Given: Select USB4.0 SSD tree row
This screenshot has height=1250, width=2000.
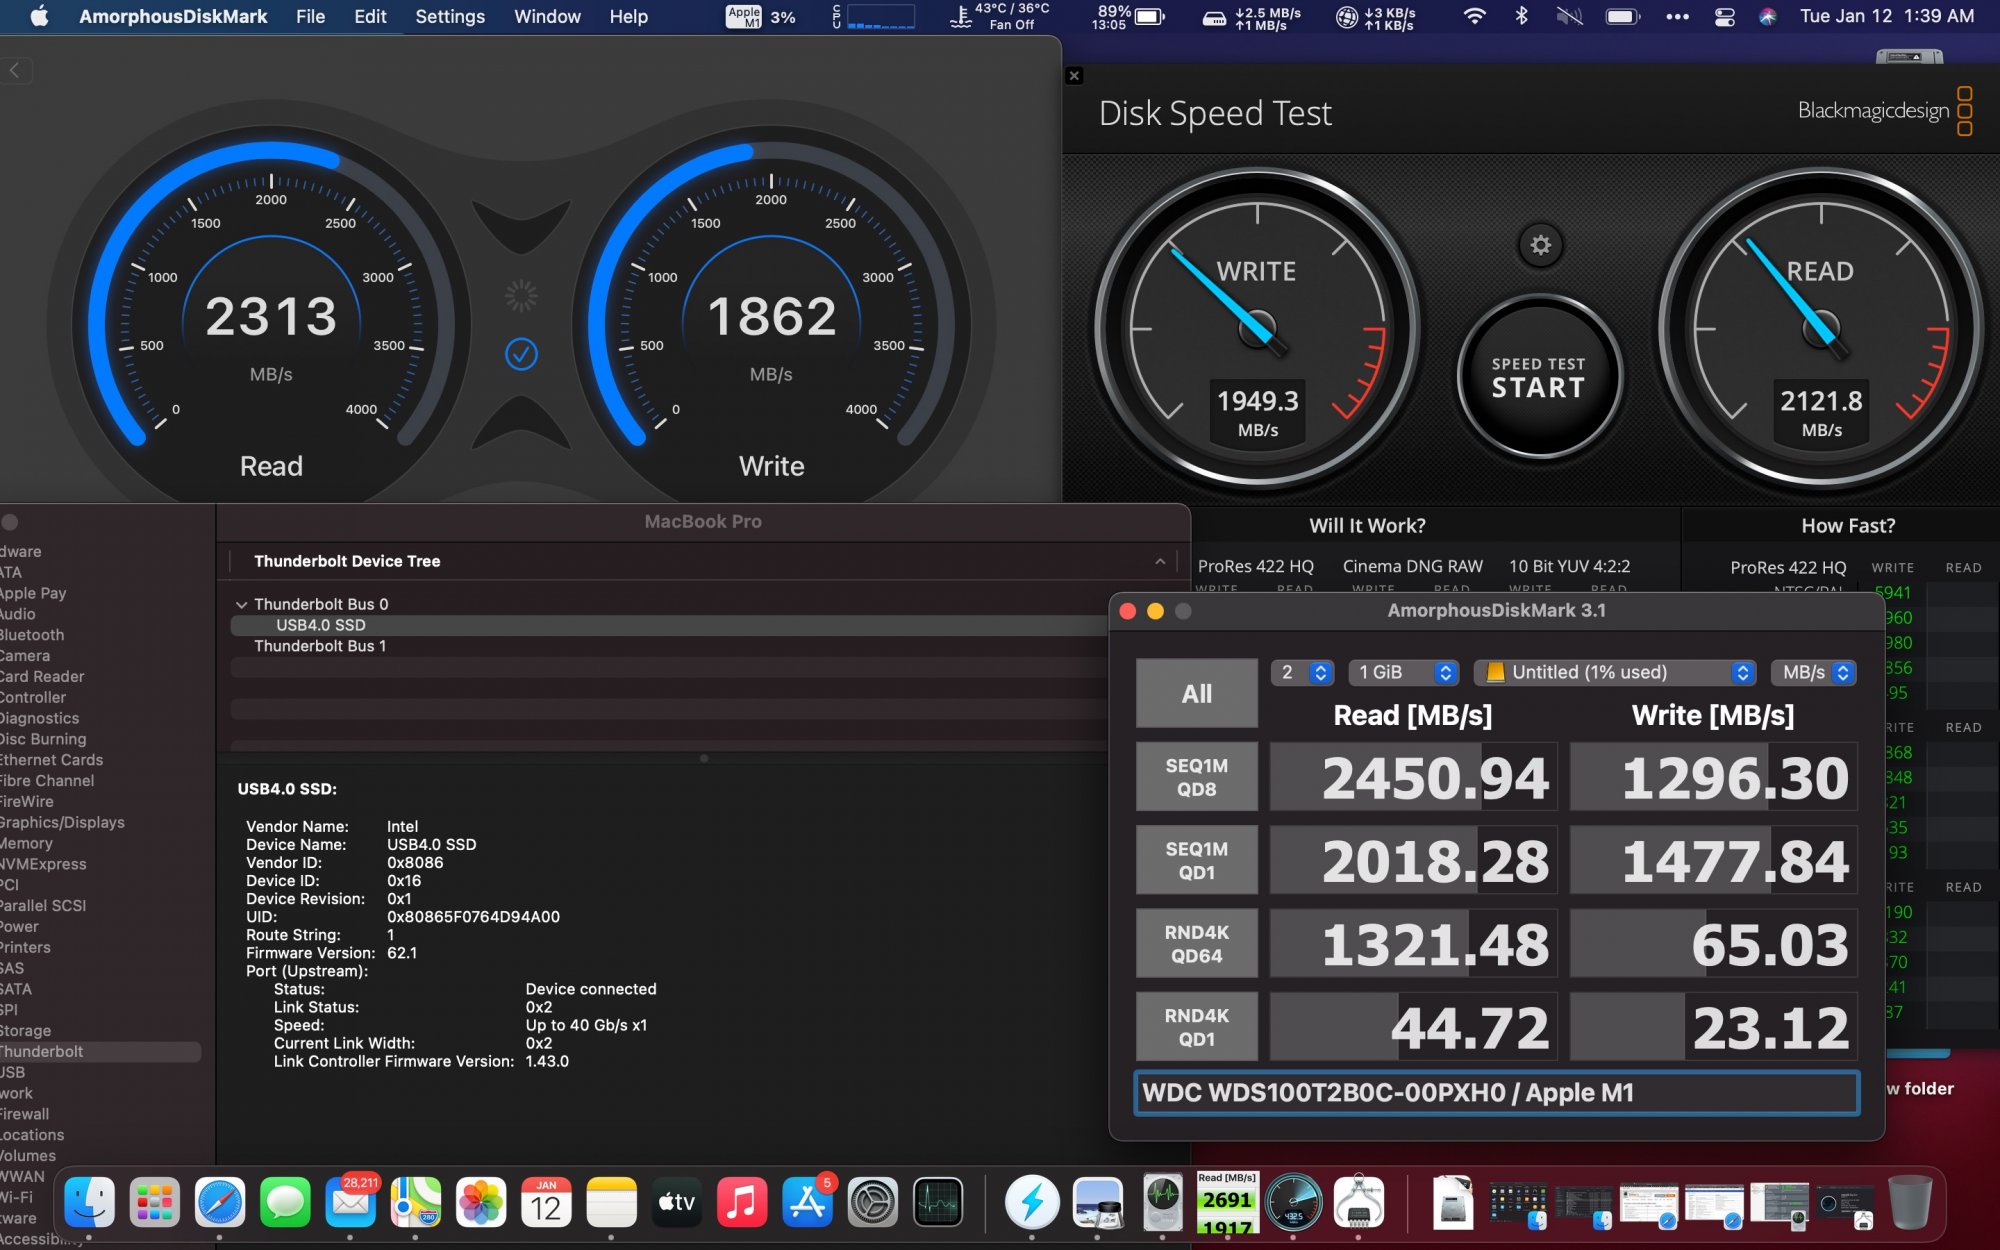Looking at the screenshot, I should pos(668,625).
